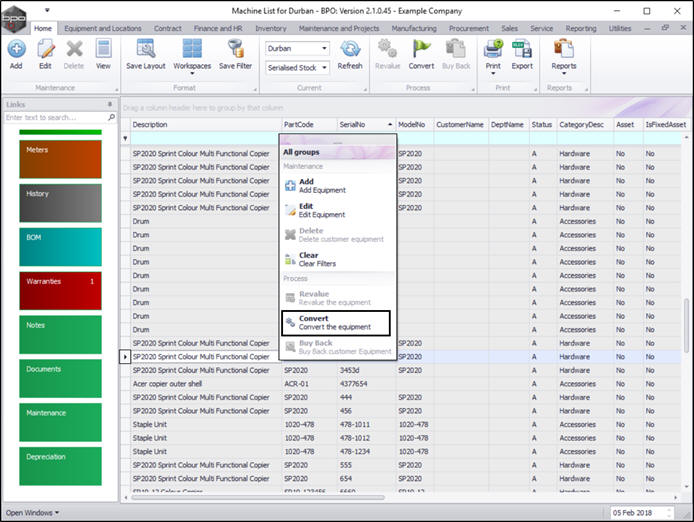694x522 pixels.
Task: Sort by the CategoryDesc column header
Action: pyautogui.click(x=581, y=125)
